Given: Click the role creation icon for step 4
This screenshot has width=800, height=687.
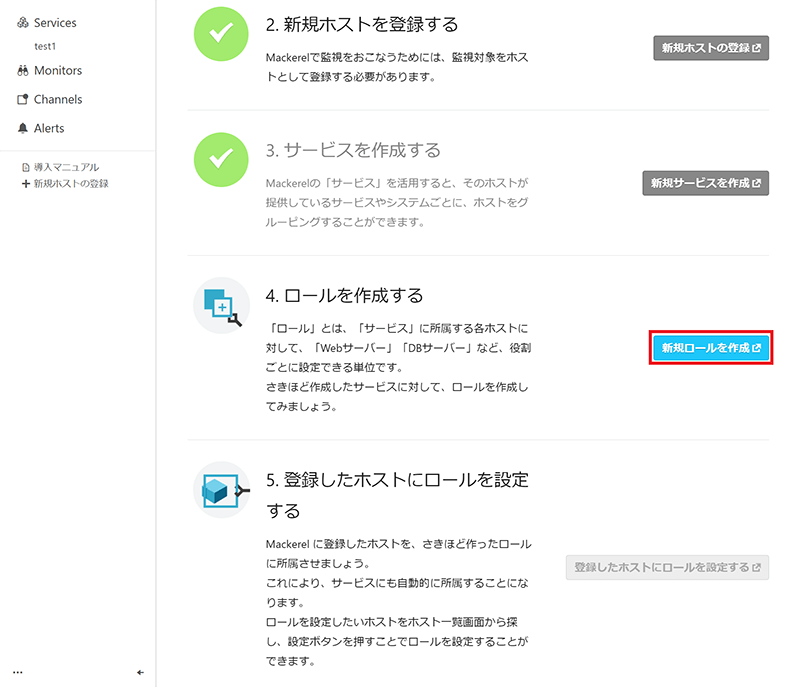Looking at the screenshot, I should 221,305.
